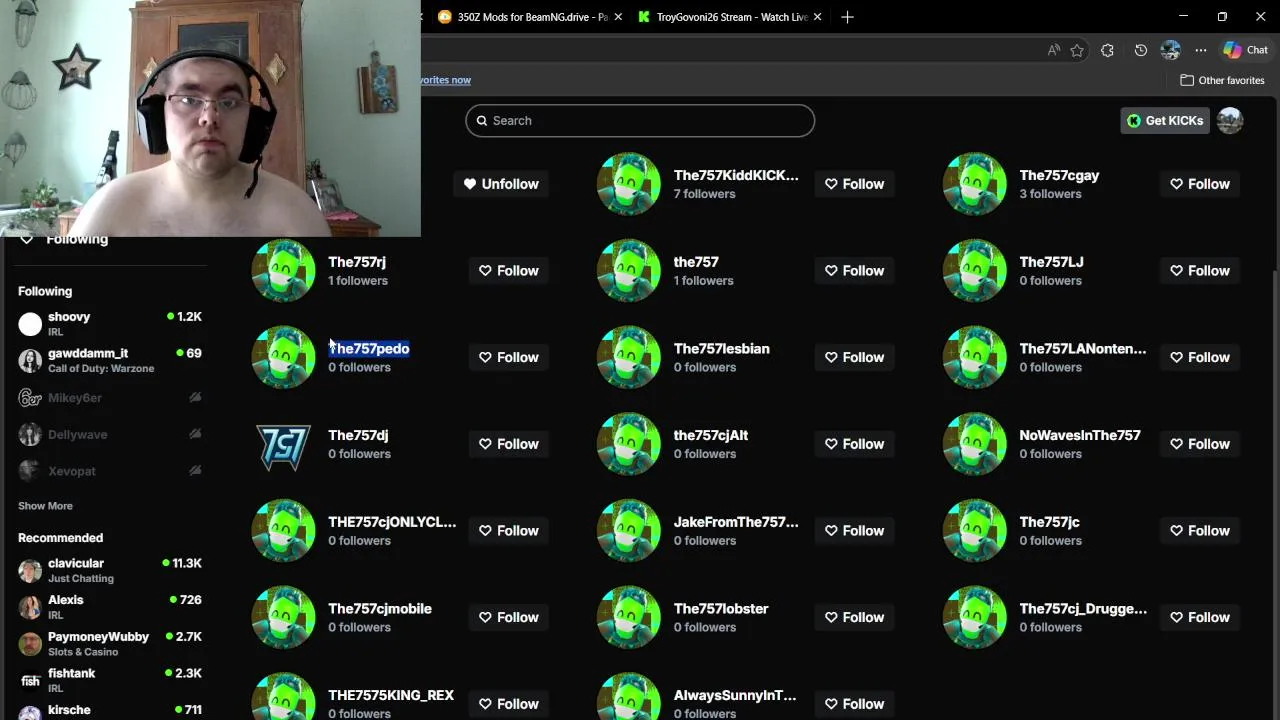The image size is (1280, 720).
Task: Switch to 350Z Mods for BeamNG.drive tab
Action: pos(529,17)
